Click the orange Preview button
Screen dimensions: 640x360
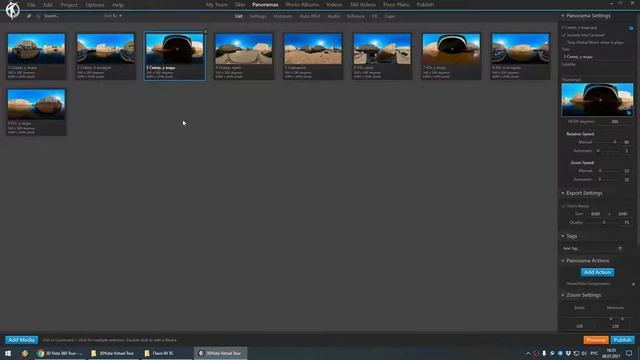[x=596, y=340]
